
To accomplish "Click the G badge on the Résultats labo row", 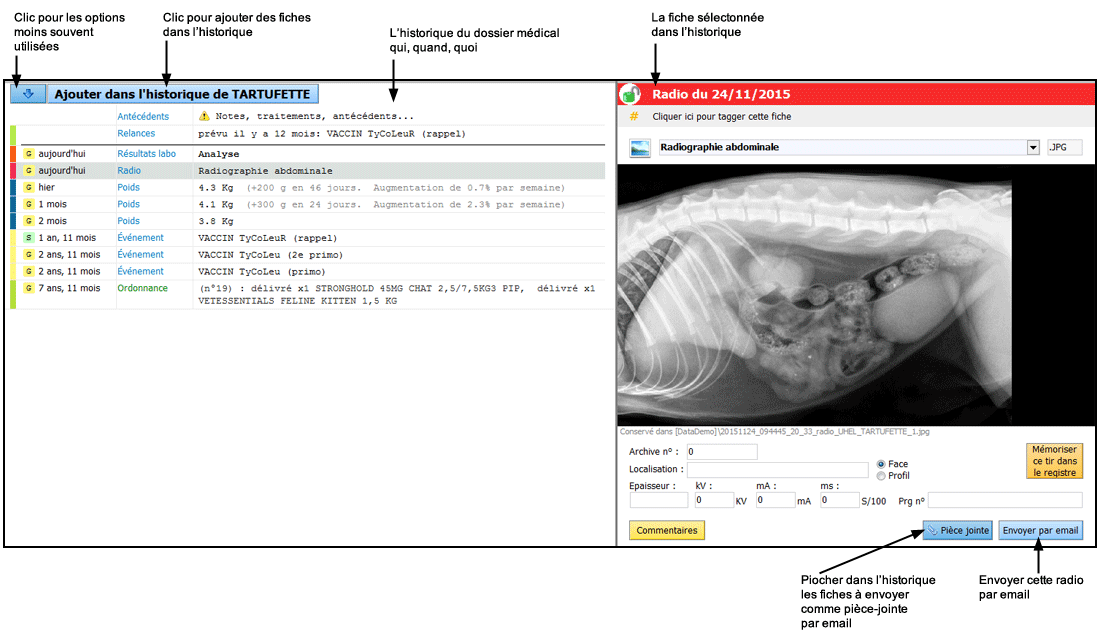I will pyautogui.click(x=29, y=154).
